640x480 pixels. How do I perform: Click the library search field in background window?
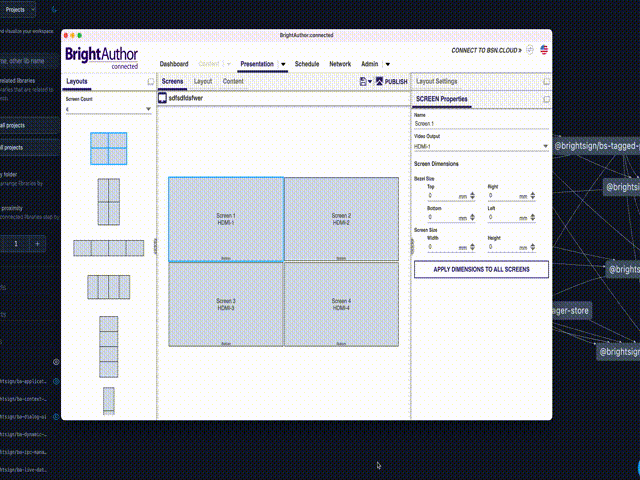(29, 61)
